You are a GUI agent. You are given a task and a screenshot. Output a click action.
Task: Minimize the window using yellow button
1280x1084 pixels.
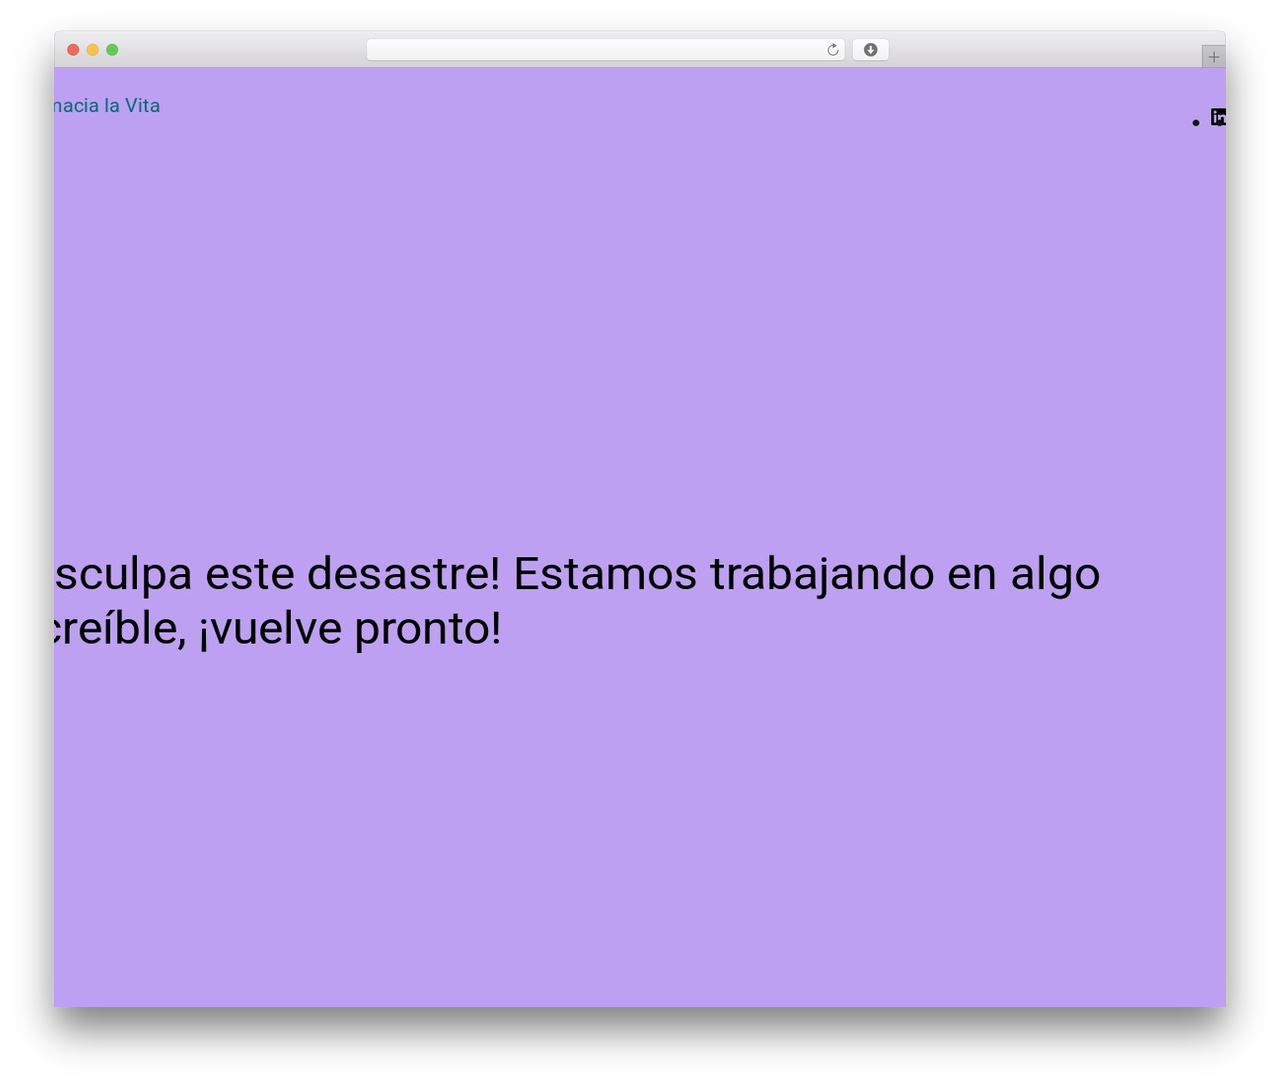coord(92,50)
